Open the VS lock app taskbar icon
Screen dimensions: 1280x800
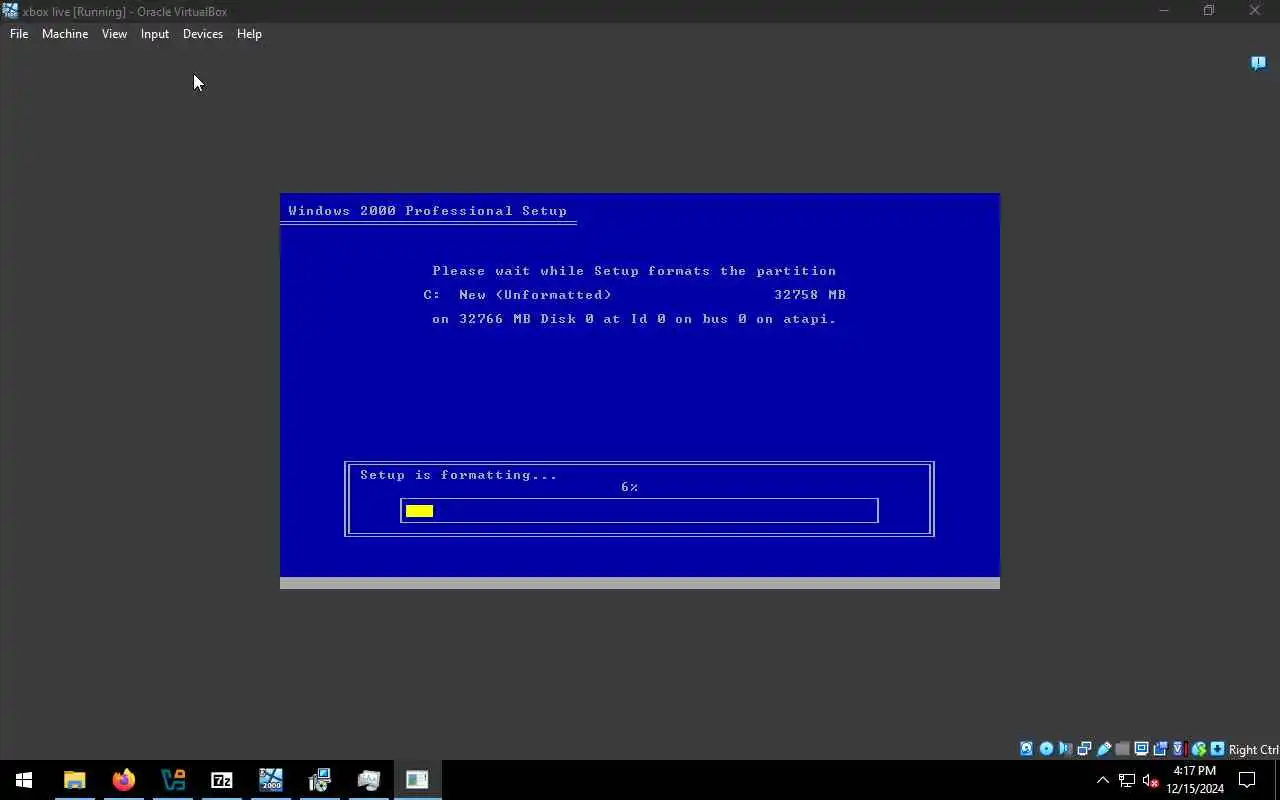pos(173,780)
